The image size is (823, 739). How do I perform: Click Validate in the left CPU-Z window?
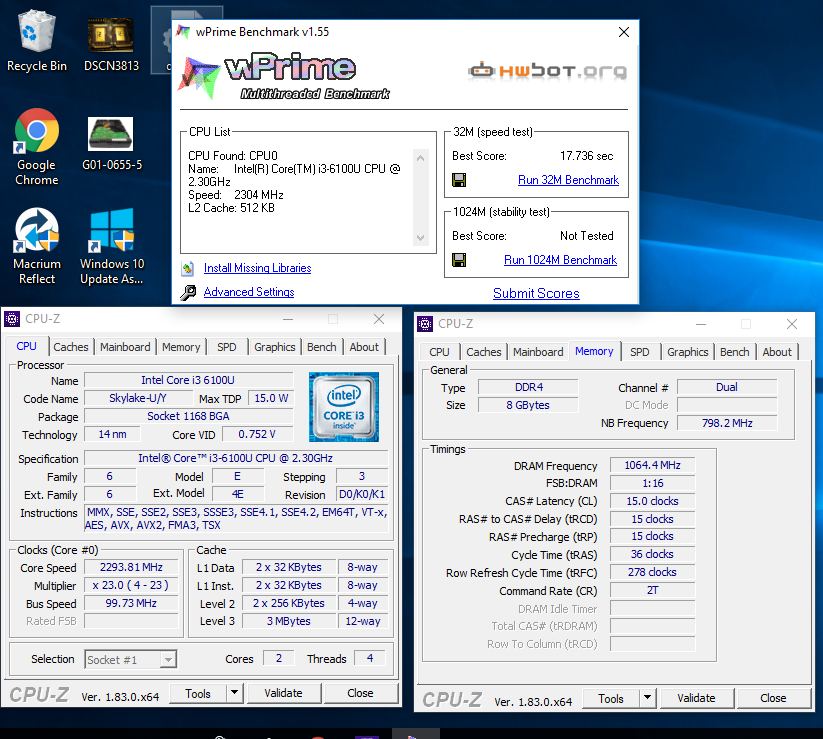tap(283, 693)
